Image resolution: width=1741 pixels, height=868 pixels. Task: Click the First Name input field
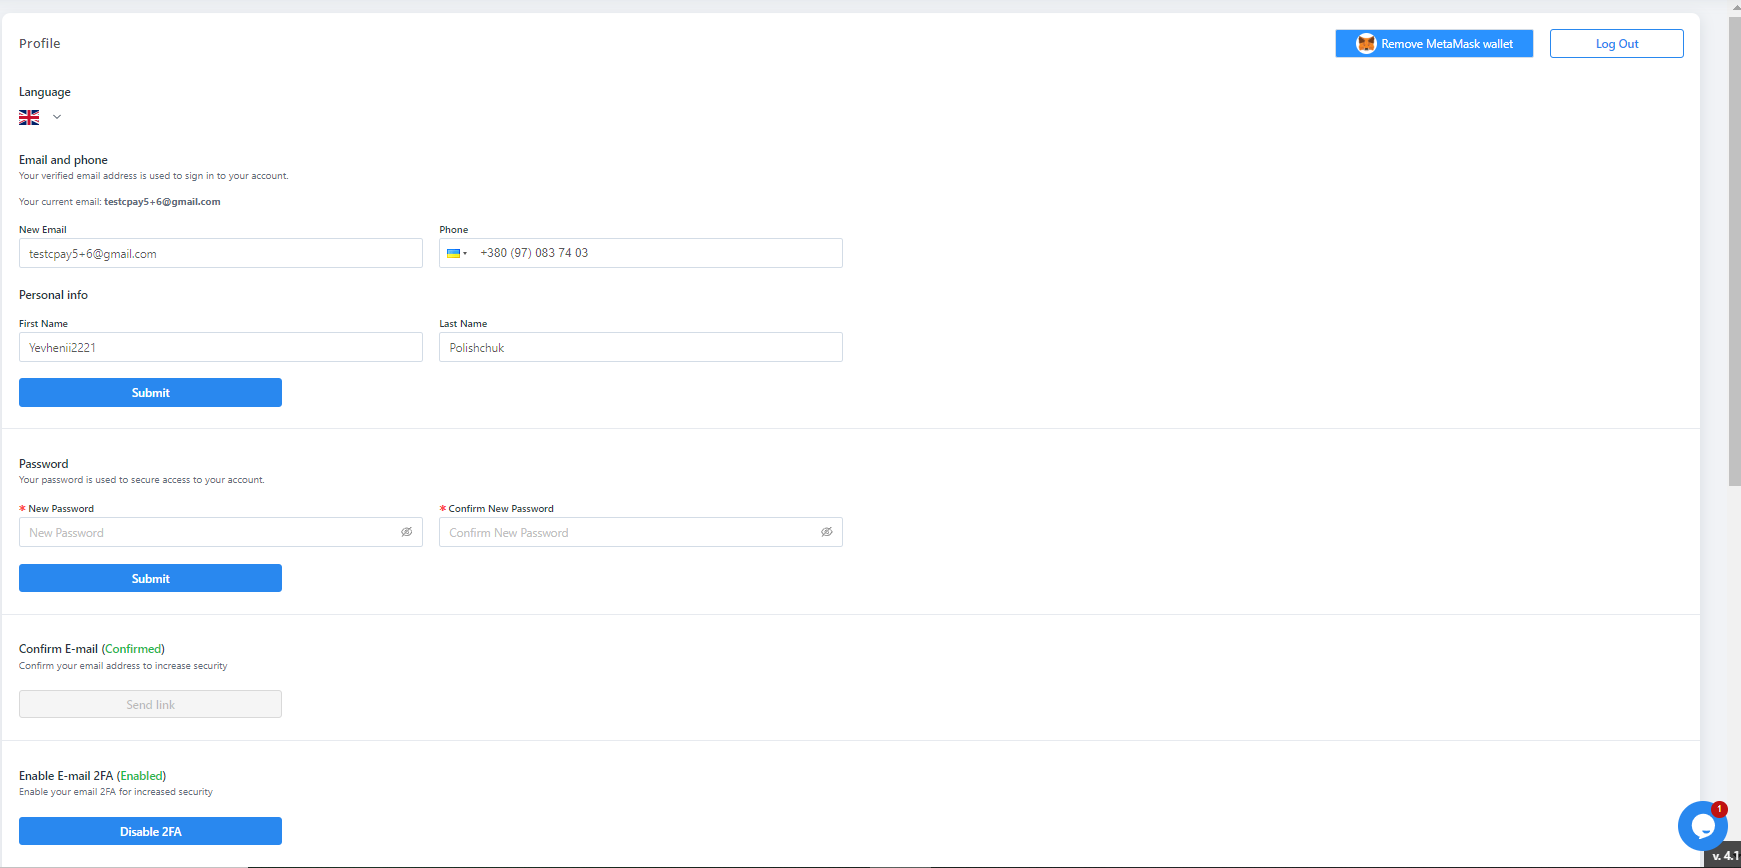(x=221, y=347)
